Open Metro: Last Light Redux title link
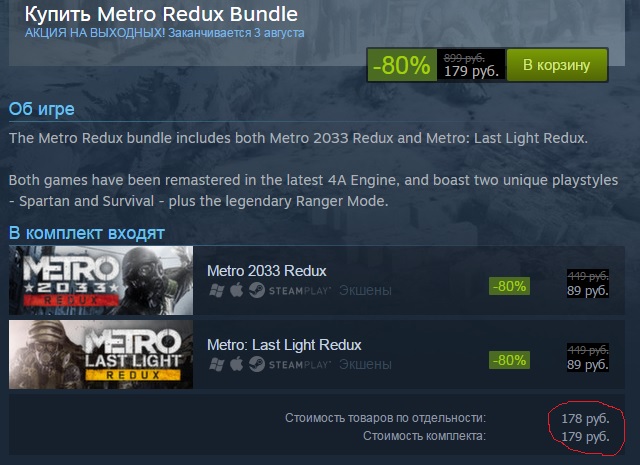This screenshot has width=640, height=465. (284, 345)
